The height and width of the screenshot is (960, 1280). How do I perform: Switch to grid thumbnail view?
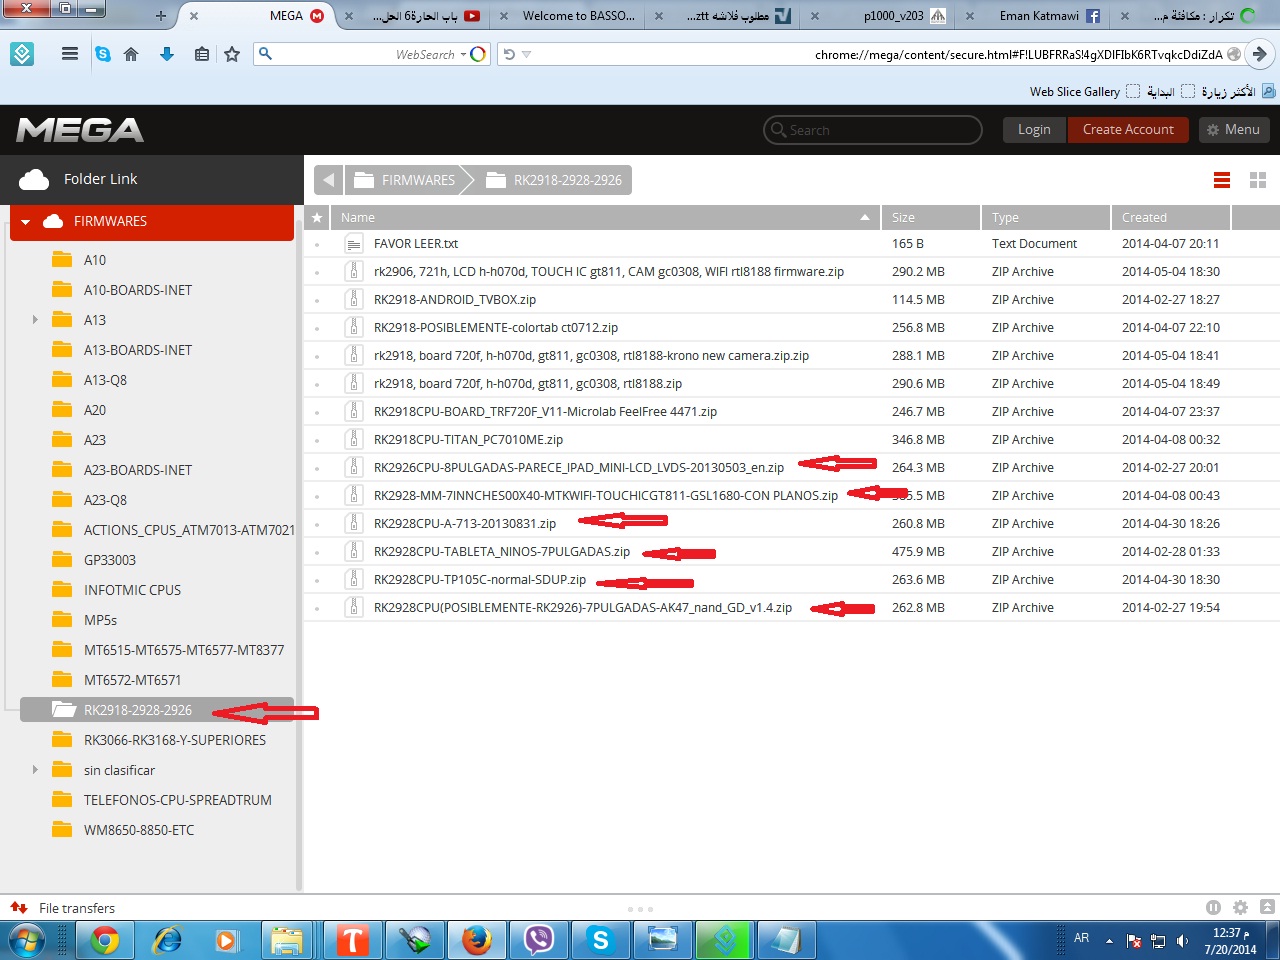click(x=1258, y=180)
